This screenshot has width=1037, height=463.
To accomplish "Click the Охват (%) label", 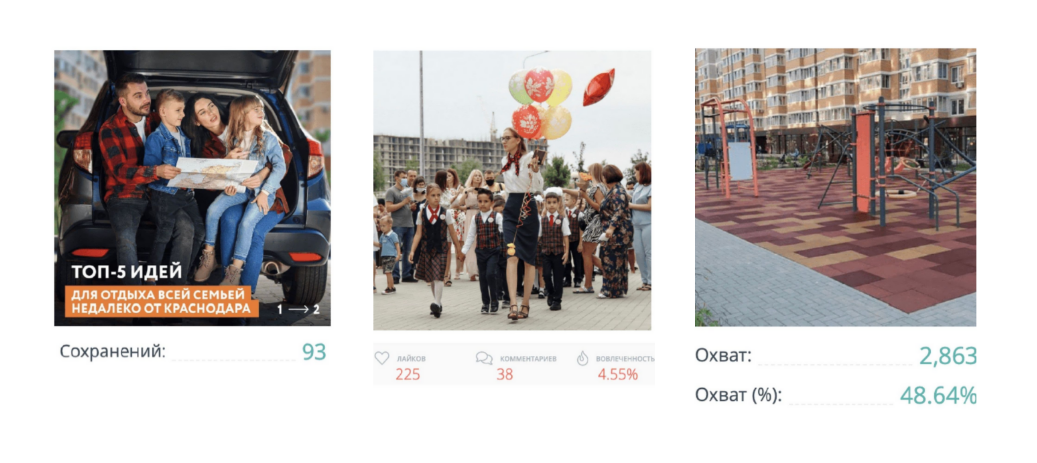I will point(738,395).
